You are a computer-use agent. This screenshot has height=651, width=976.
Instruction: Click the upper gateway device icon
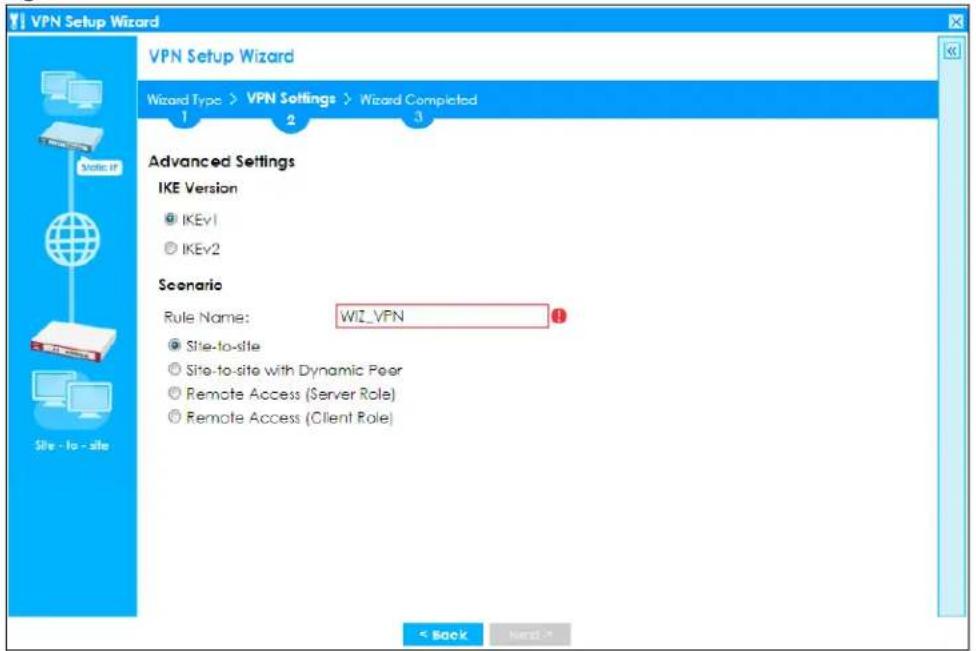click(70, 137)
